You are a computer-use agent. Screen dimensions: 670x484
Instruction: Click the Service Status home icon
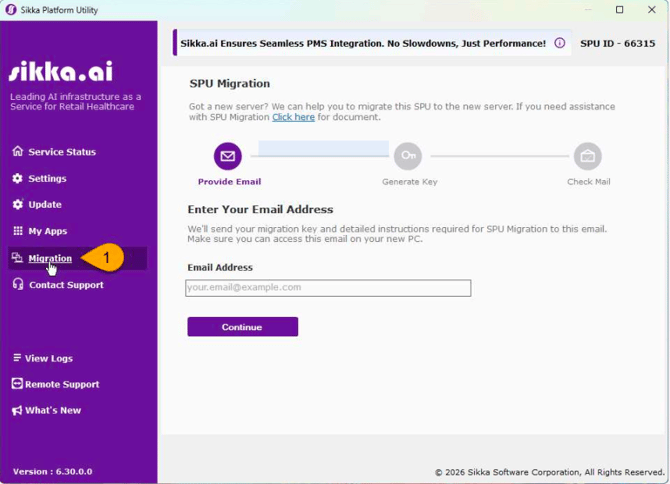17,152
